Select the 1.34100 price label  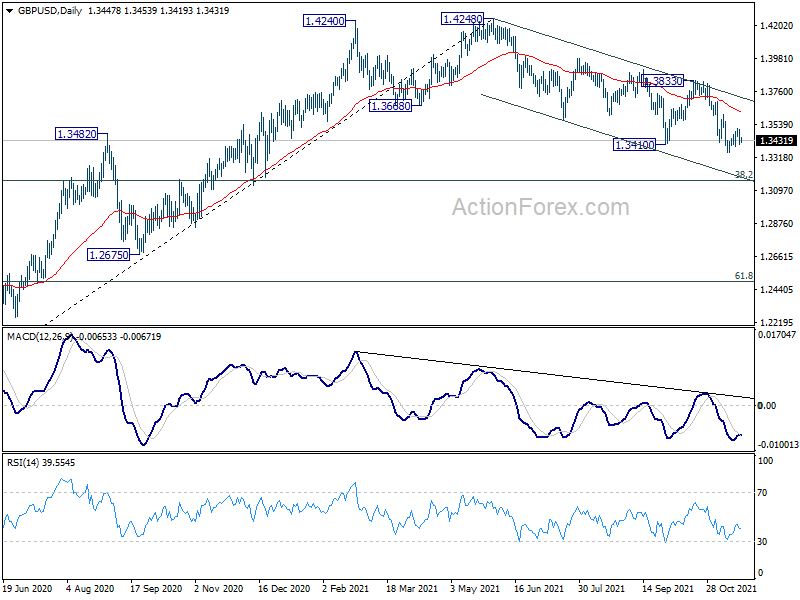pos(634,145)
